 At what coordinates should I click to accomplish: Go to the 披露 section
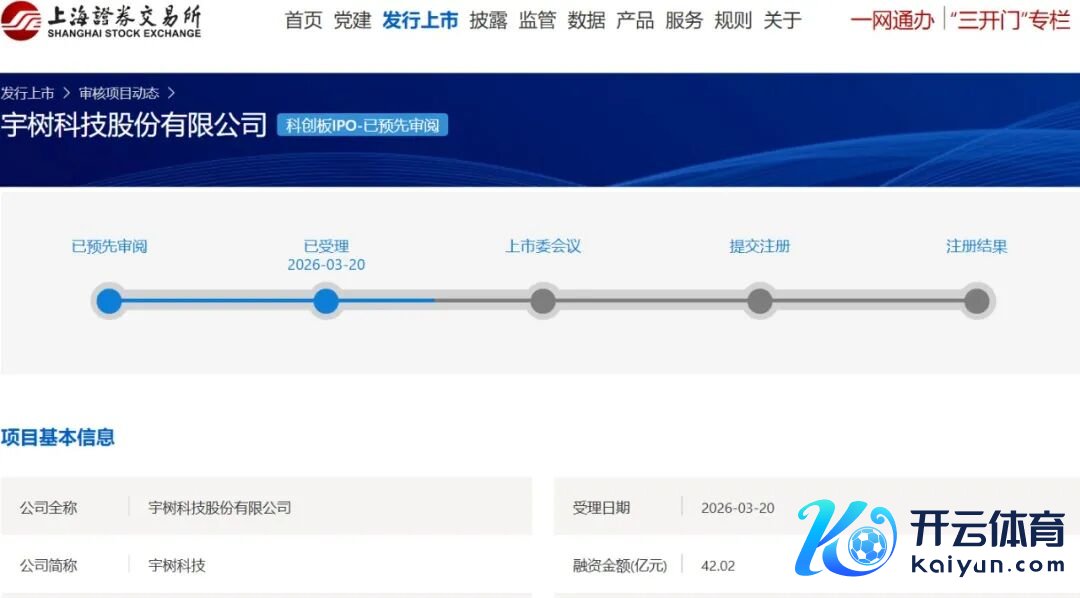tap(488, 20)
